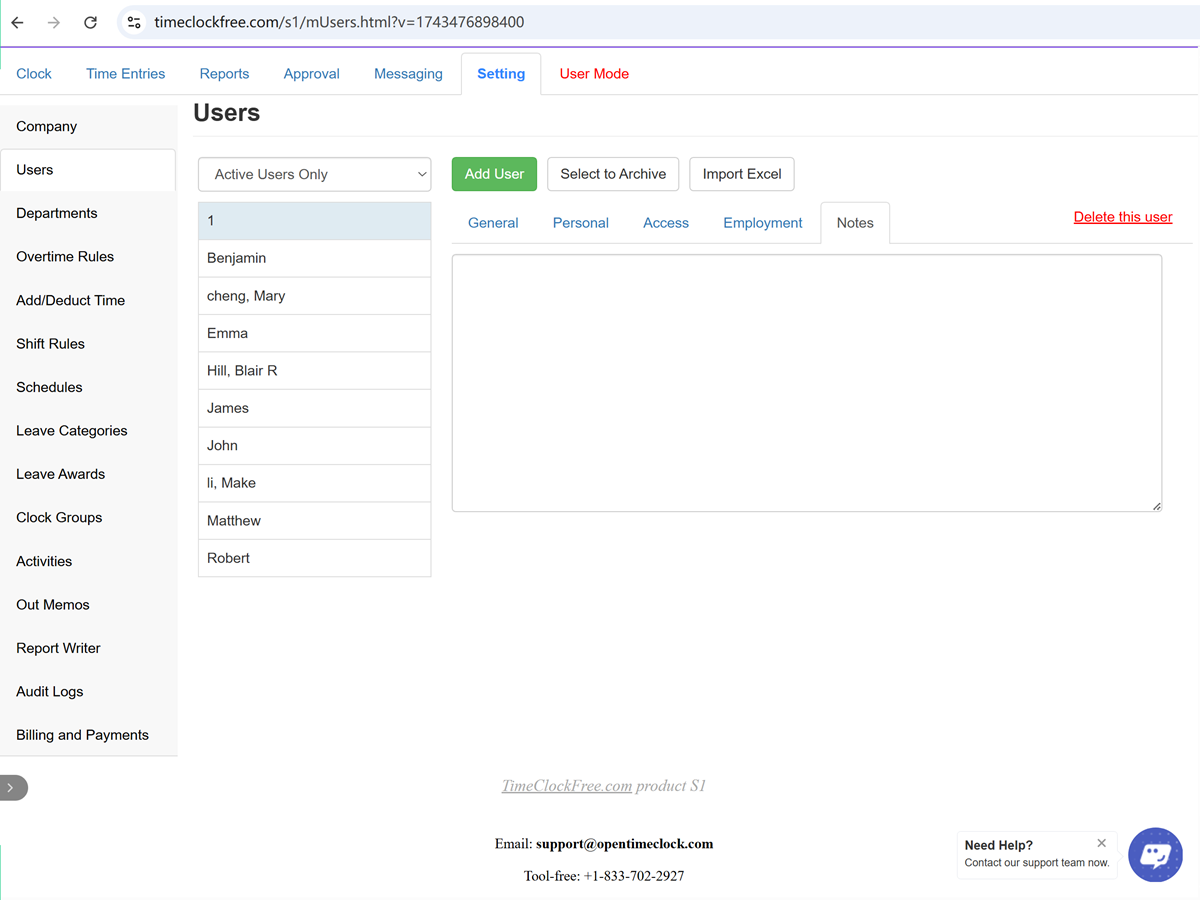Click the Add User button
The width and height of the screenshot is (1200, 900).
tap(495, 174)
